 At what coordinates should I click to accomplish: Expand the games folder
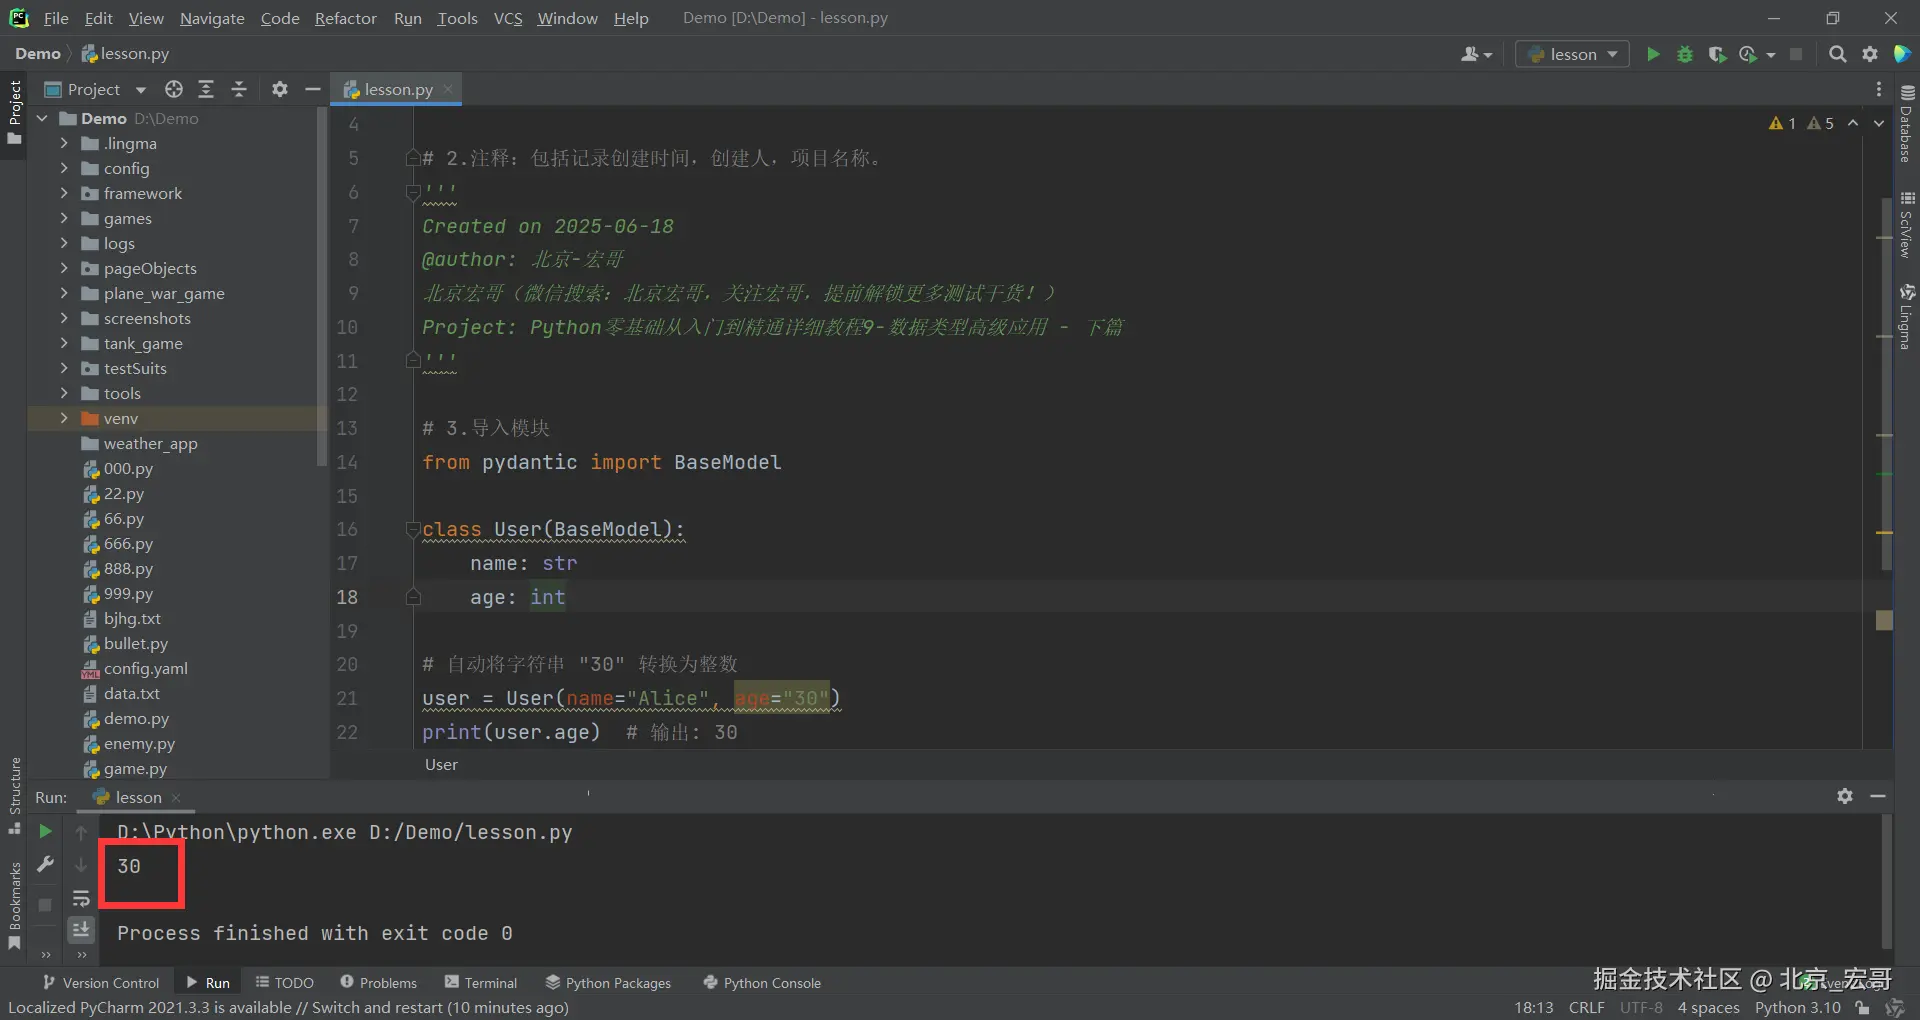click(64, 218)
